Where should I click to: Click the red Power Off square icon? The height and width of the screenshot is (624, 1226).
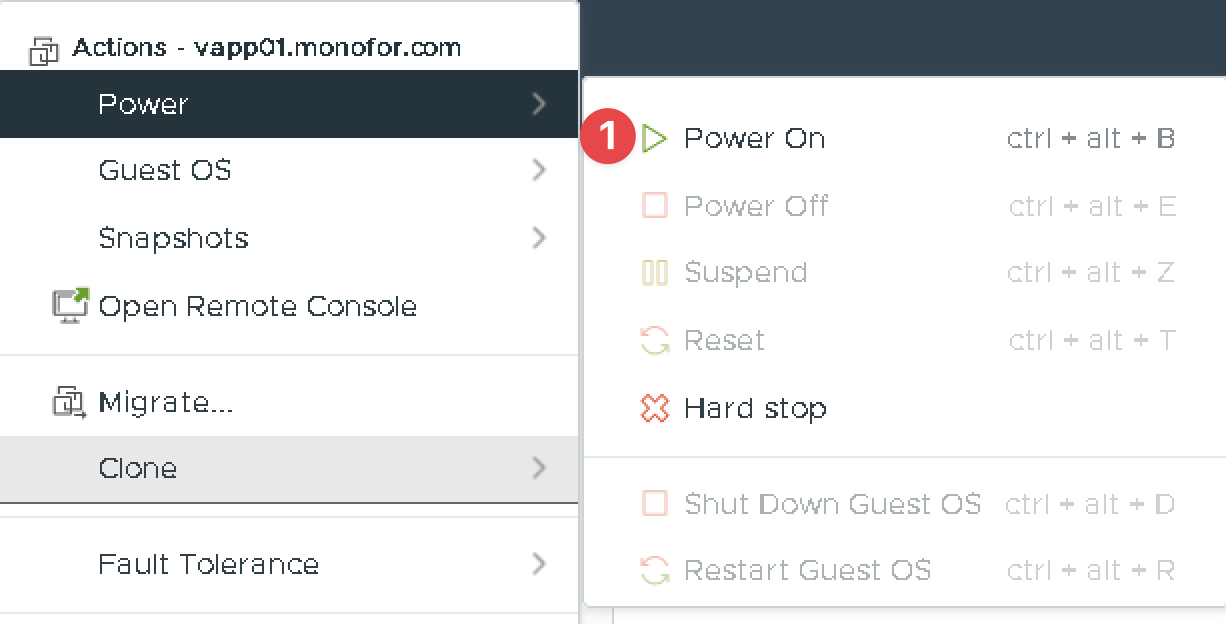click(654, 206)
